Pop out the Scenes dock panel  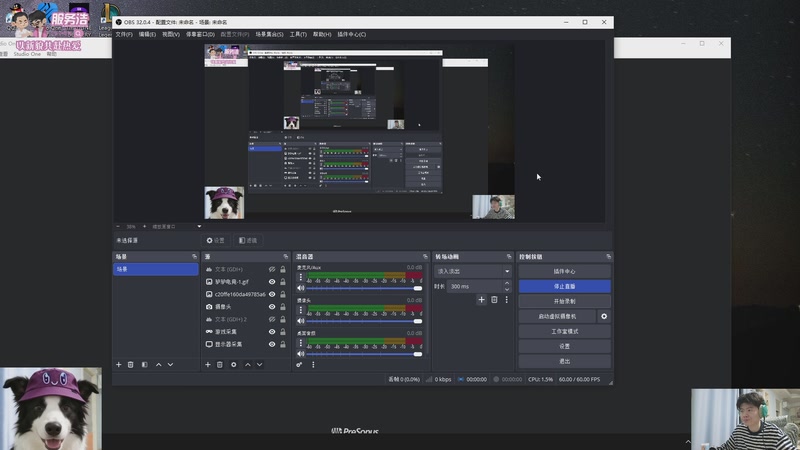(x=194, y=257)
